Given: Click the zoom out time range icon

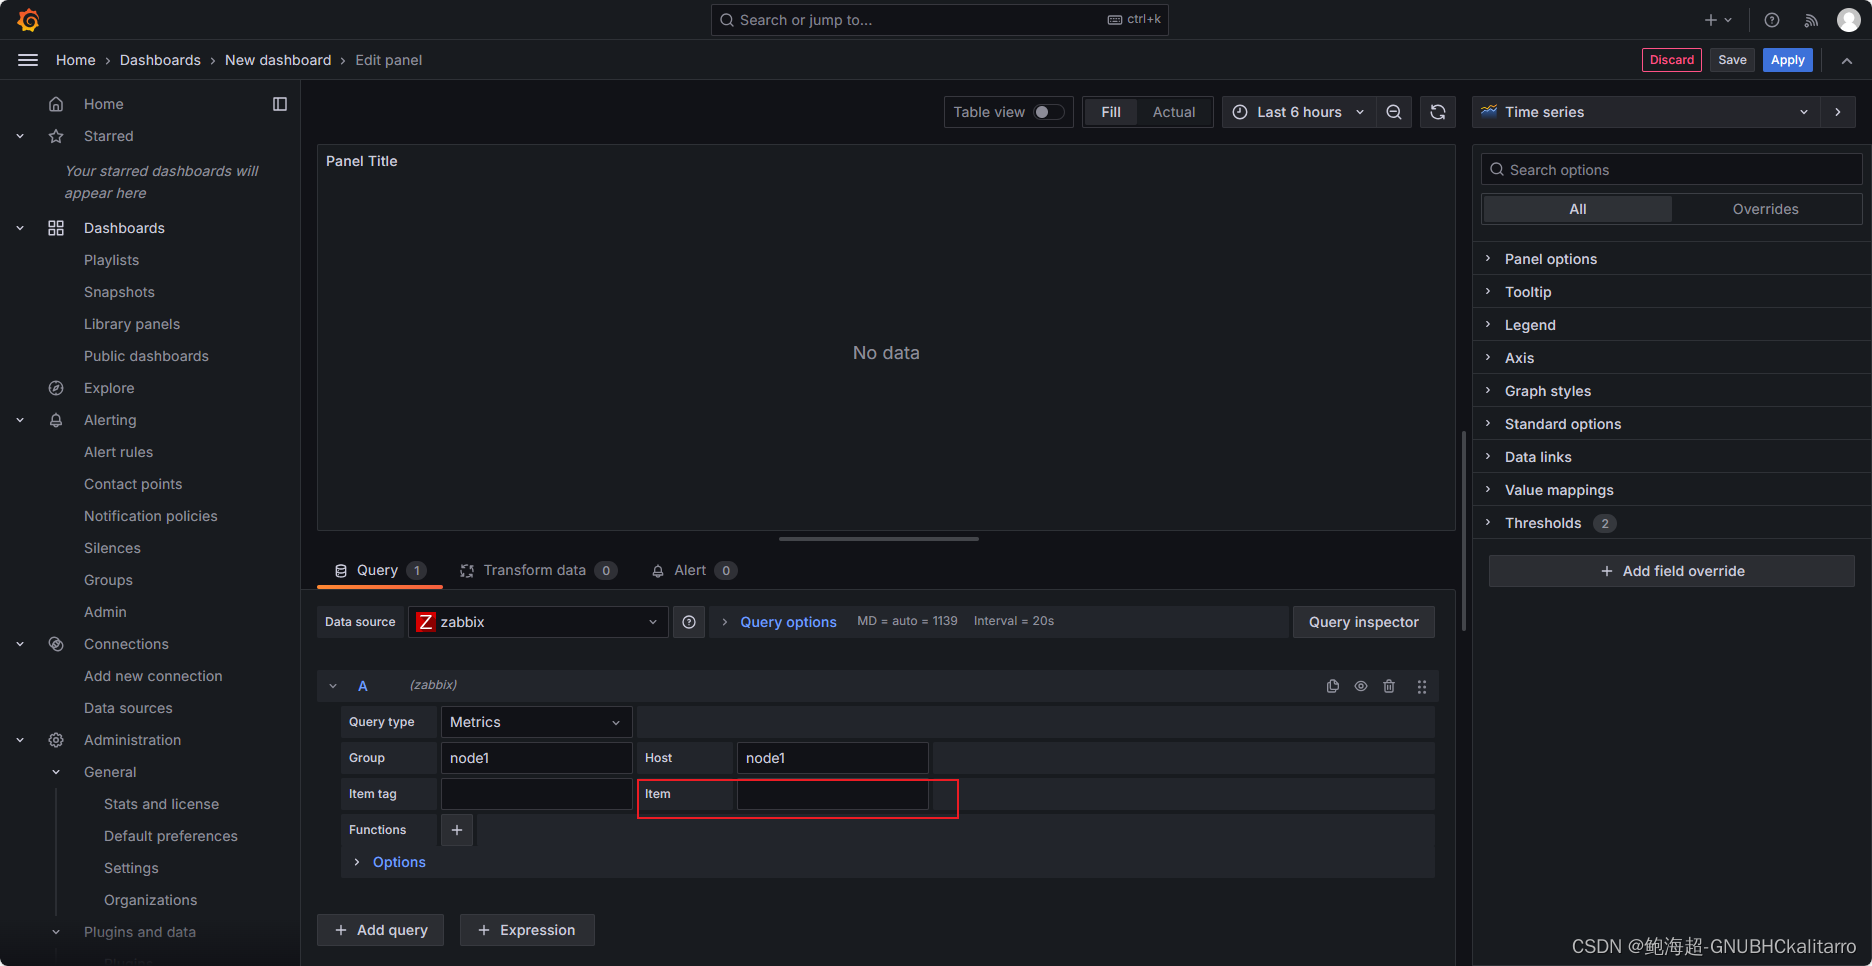Looking at the screenshot, I should (1394, 112).
